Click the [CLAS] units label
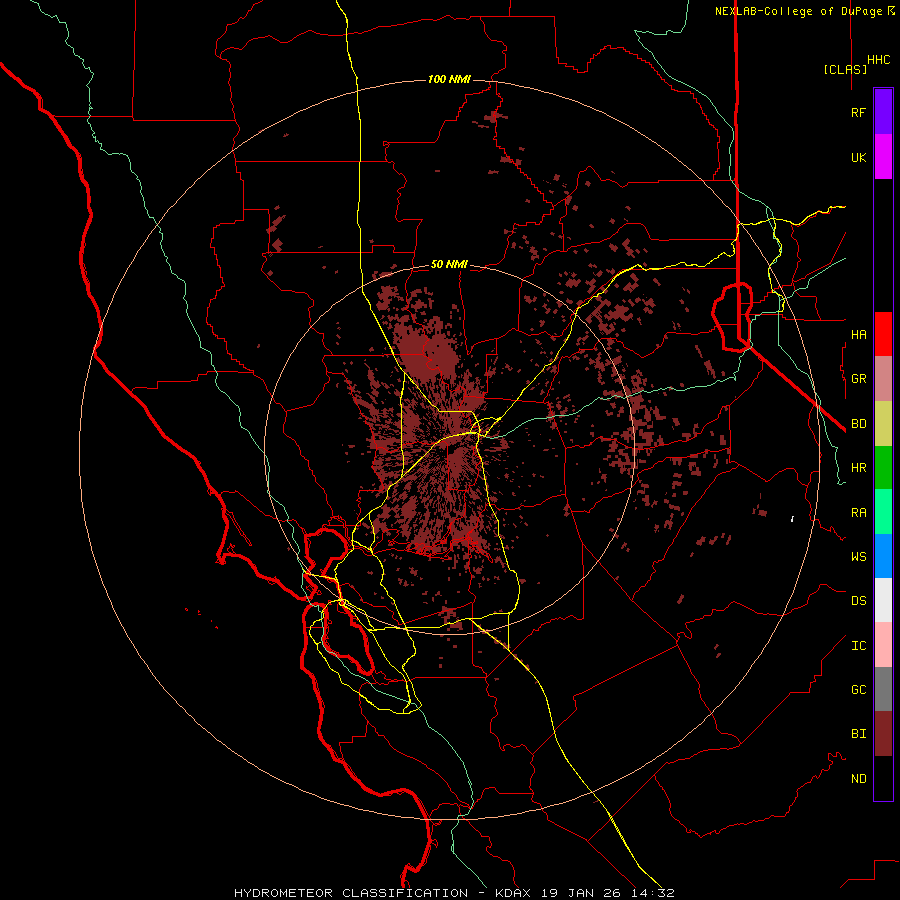This screenshot has height=900, width=900. [x=845, y=69]
